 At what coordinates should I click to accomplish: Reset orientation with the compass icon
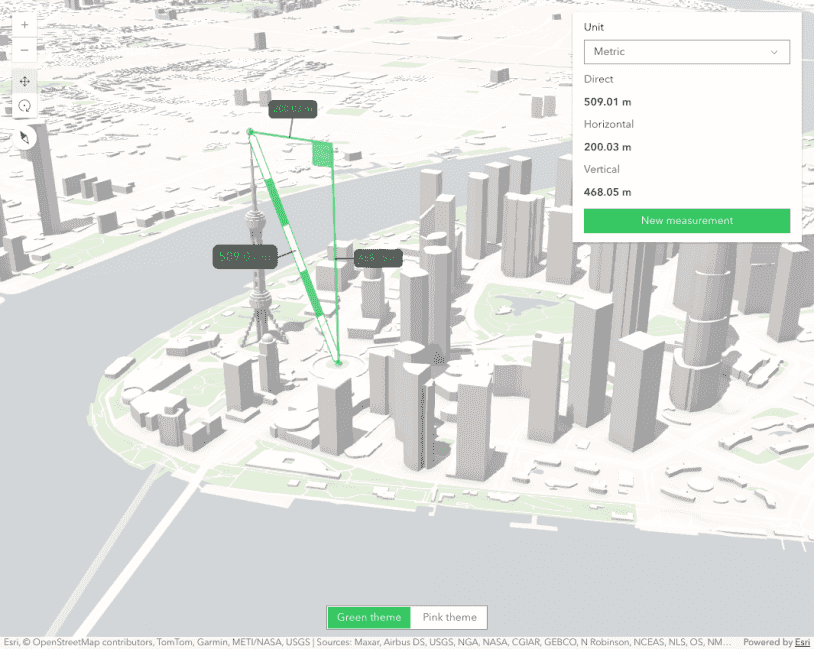[x=24, y=137]
